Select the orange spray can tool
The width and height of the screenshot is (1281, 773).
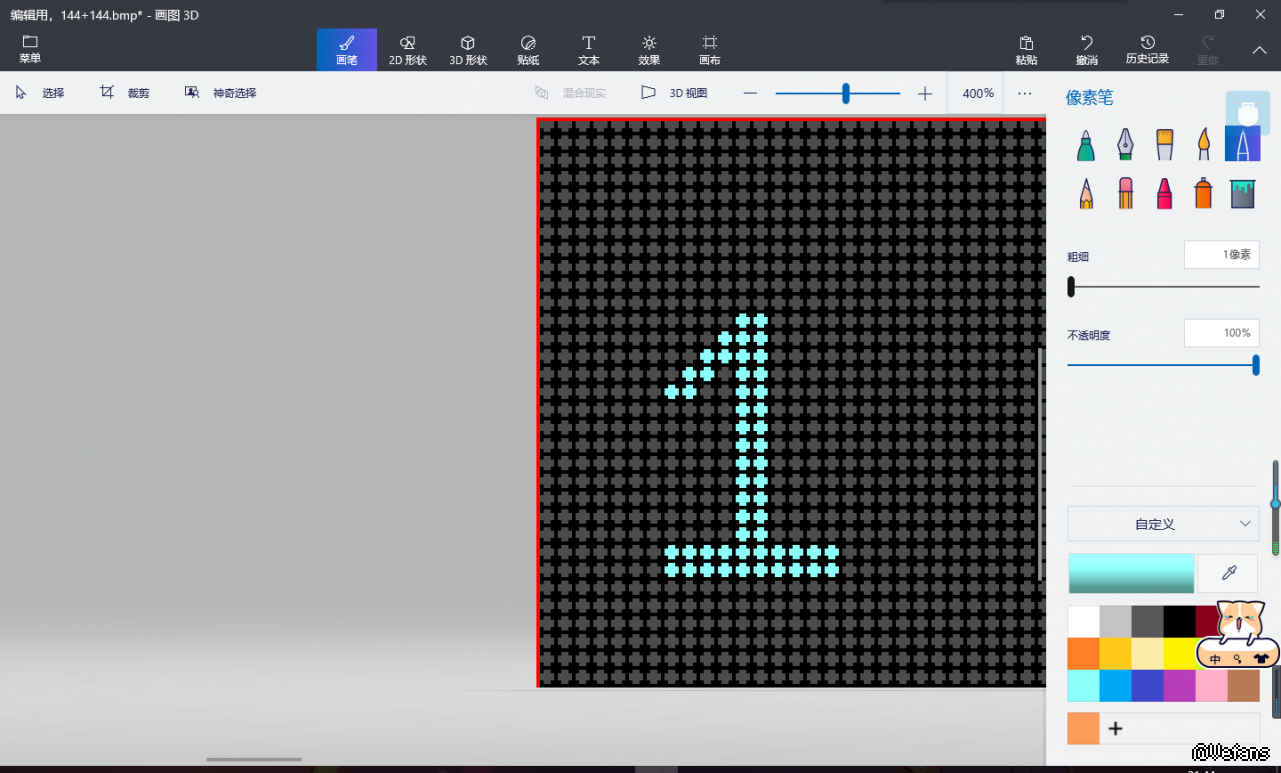point(1204,193)
